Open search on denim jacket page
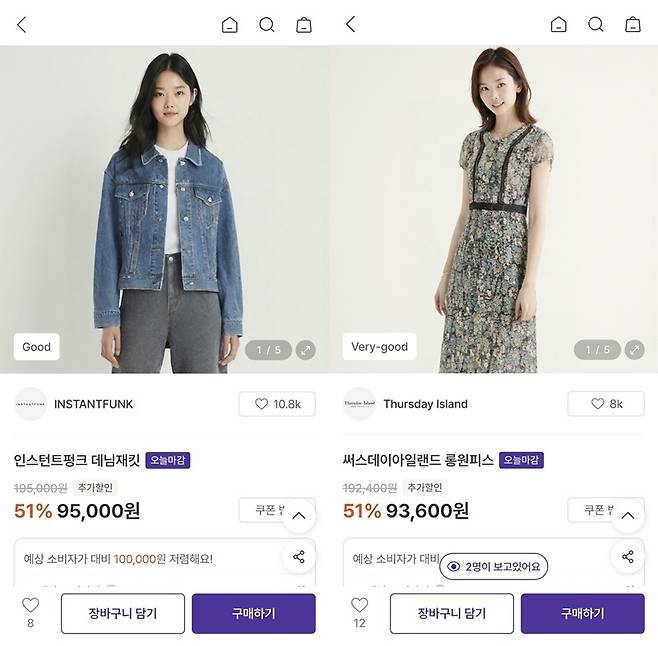 click(x=266, y=25)
